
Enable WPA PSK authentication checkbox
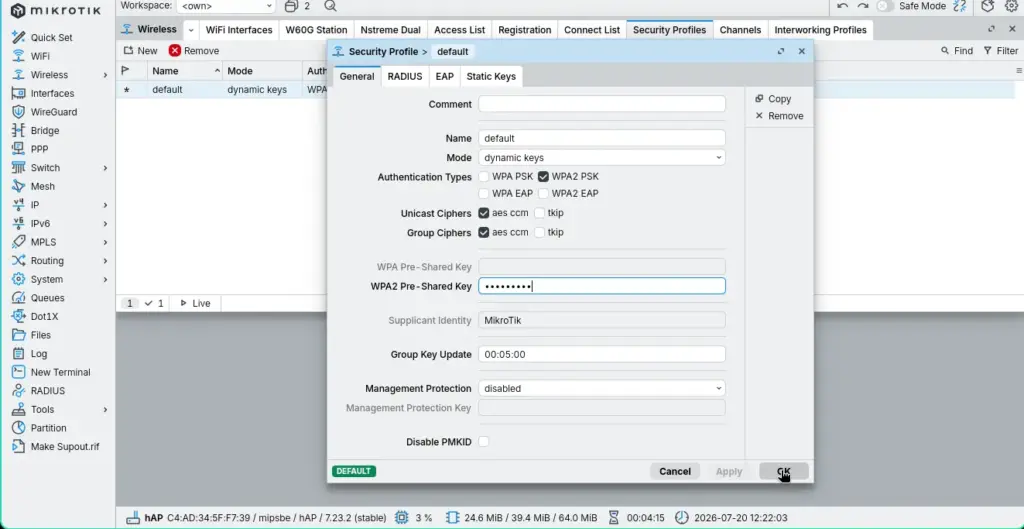483,176
